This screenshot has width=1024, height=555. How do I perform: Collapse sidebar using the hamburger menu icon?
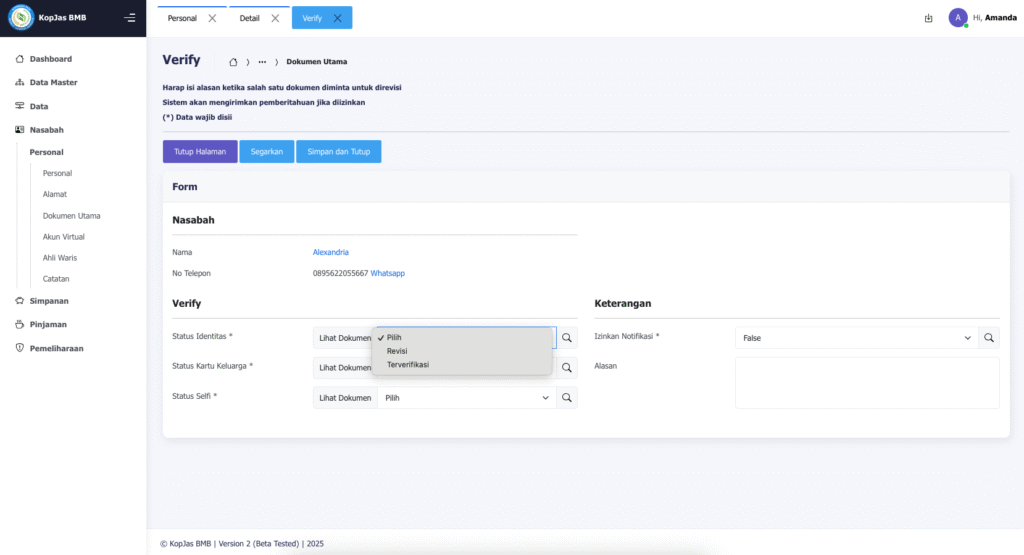(x=129, y=18)
